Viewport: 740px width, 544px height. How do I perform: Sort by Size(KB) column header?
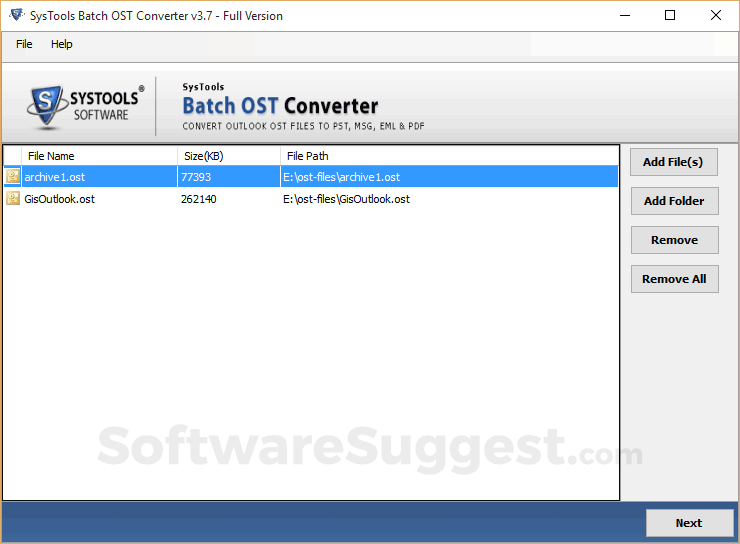(229, 156)
